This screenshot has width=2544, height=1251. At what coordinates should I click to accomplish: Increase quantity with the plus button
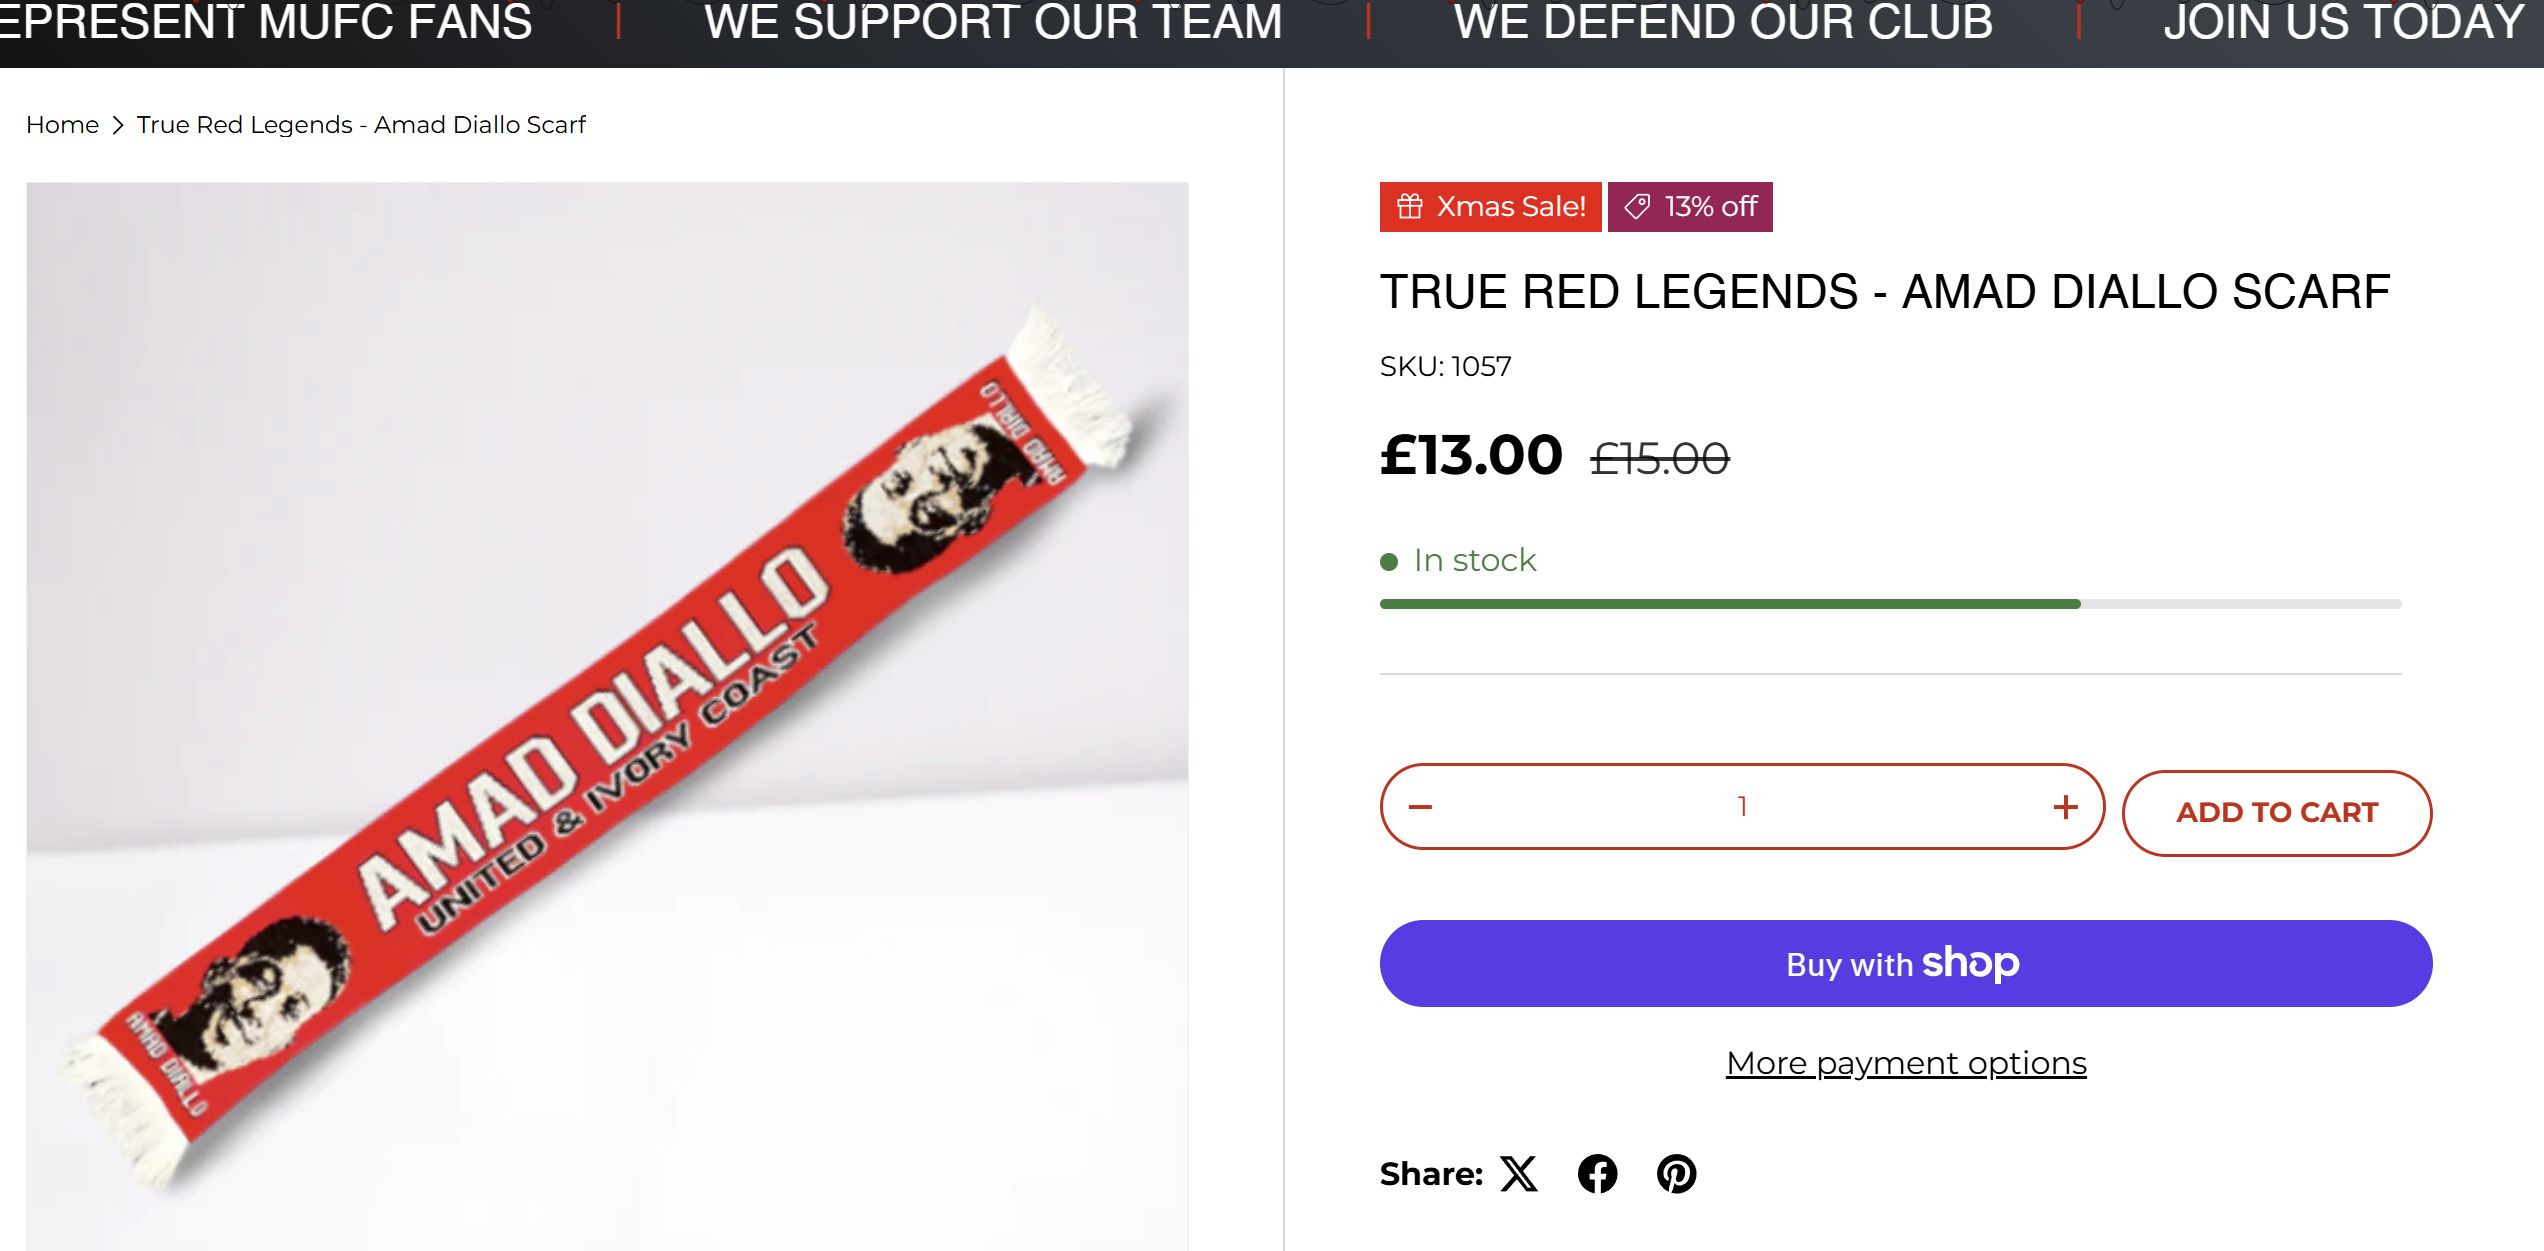click(2065, 807)
